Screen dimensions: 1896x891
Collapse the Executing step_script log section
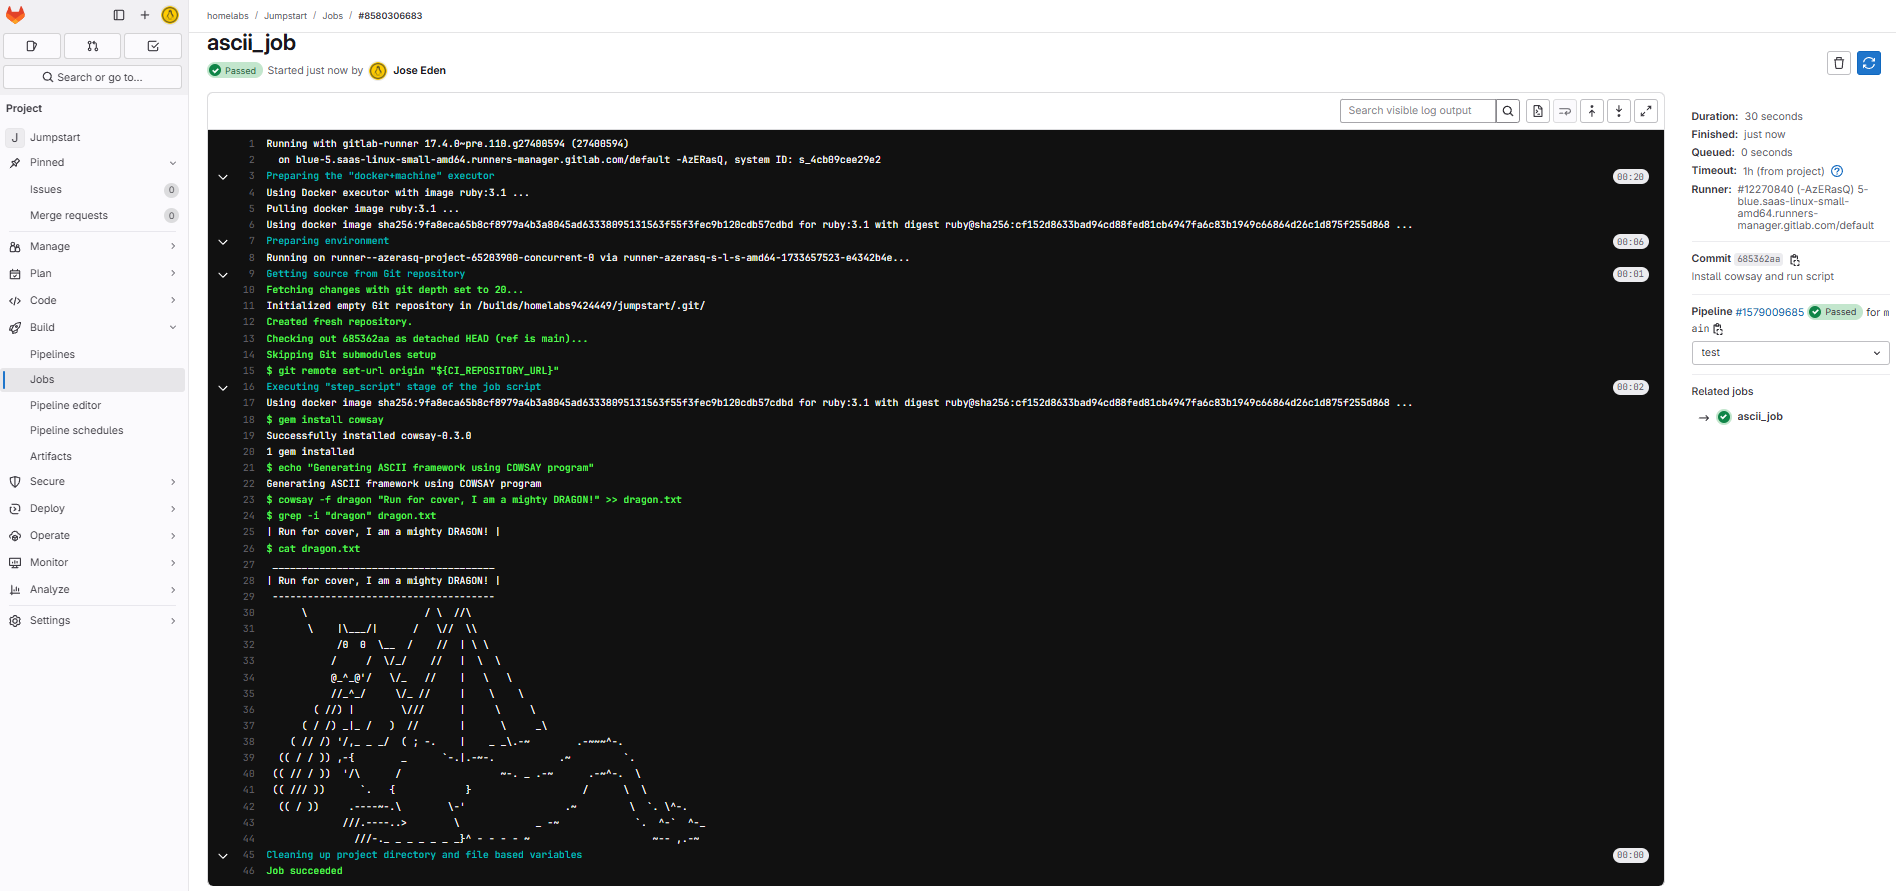223,388
